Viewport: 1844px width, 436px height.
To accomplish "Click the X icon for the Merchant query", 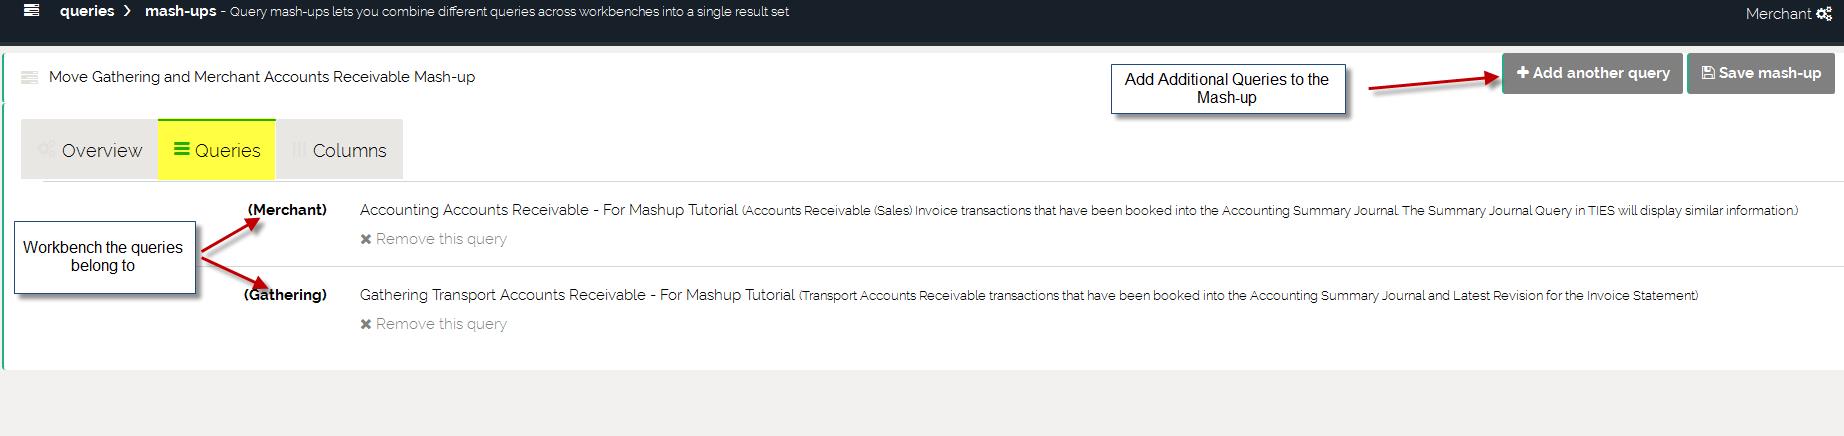I will (366, 239).
